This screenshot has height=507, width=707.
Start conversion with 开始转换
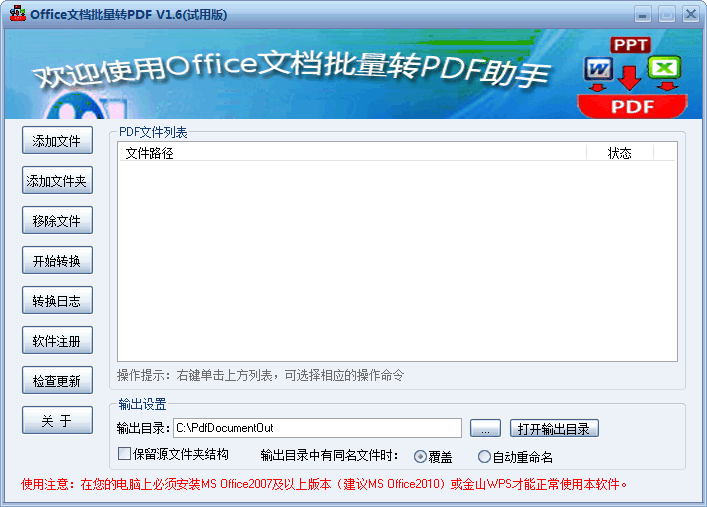click(57, 261)
